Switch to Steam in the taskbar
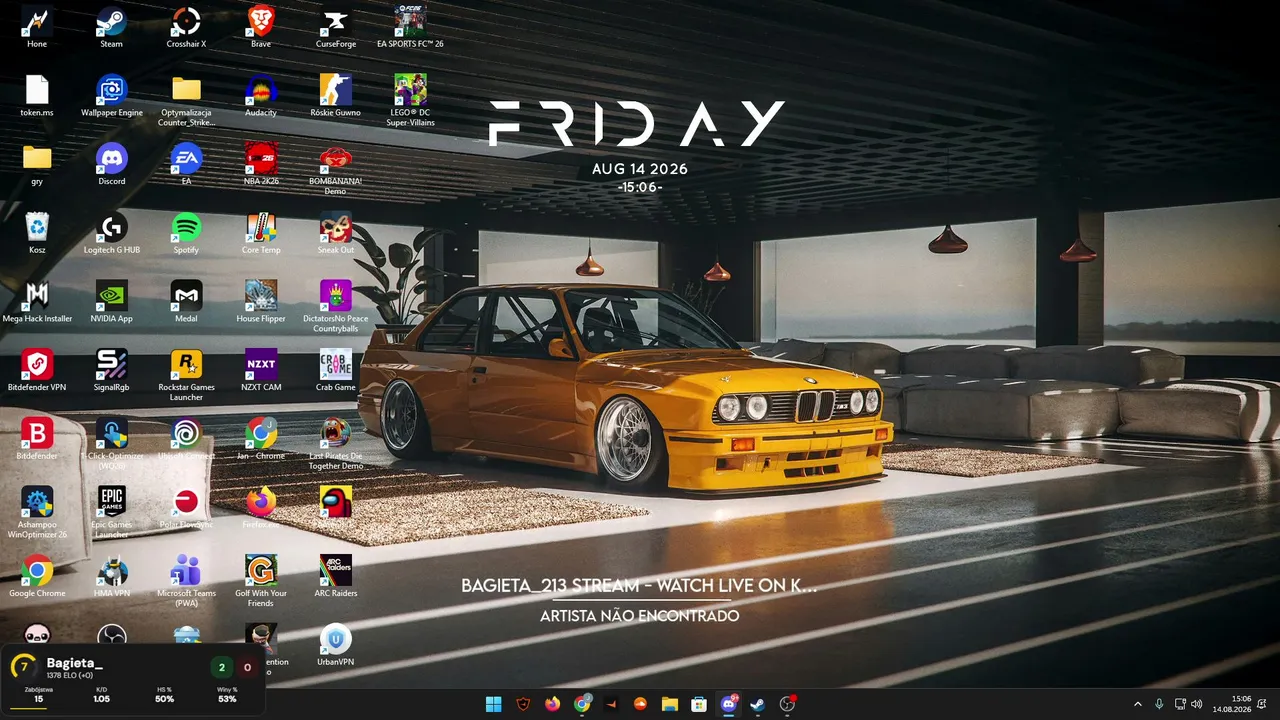 tap(758, 704)
